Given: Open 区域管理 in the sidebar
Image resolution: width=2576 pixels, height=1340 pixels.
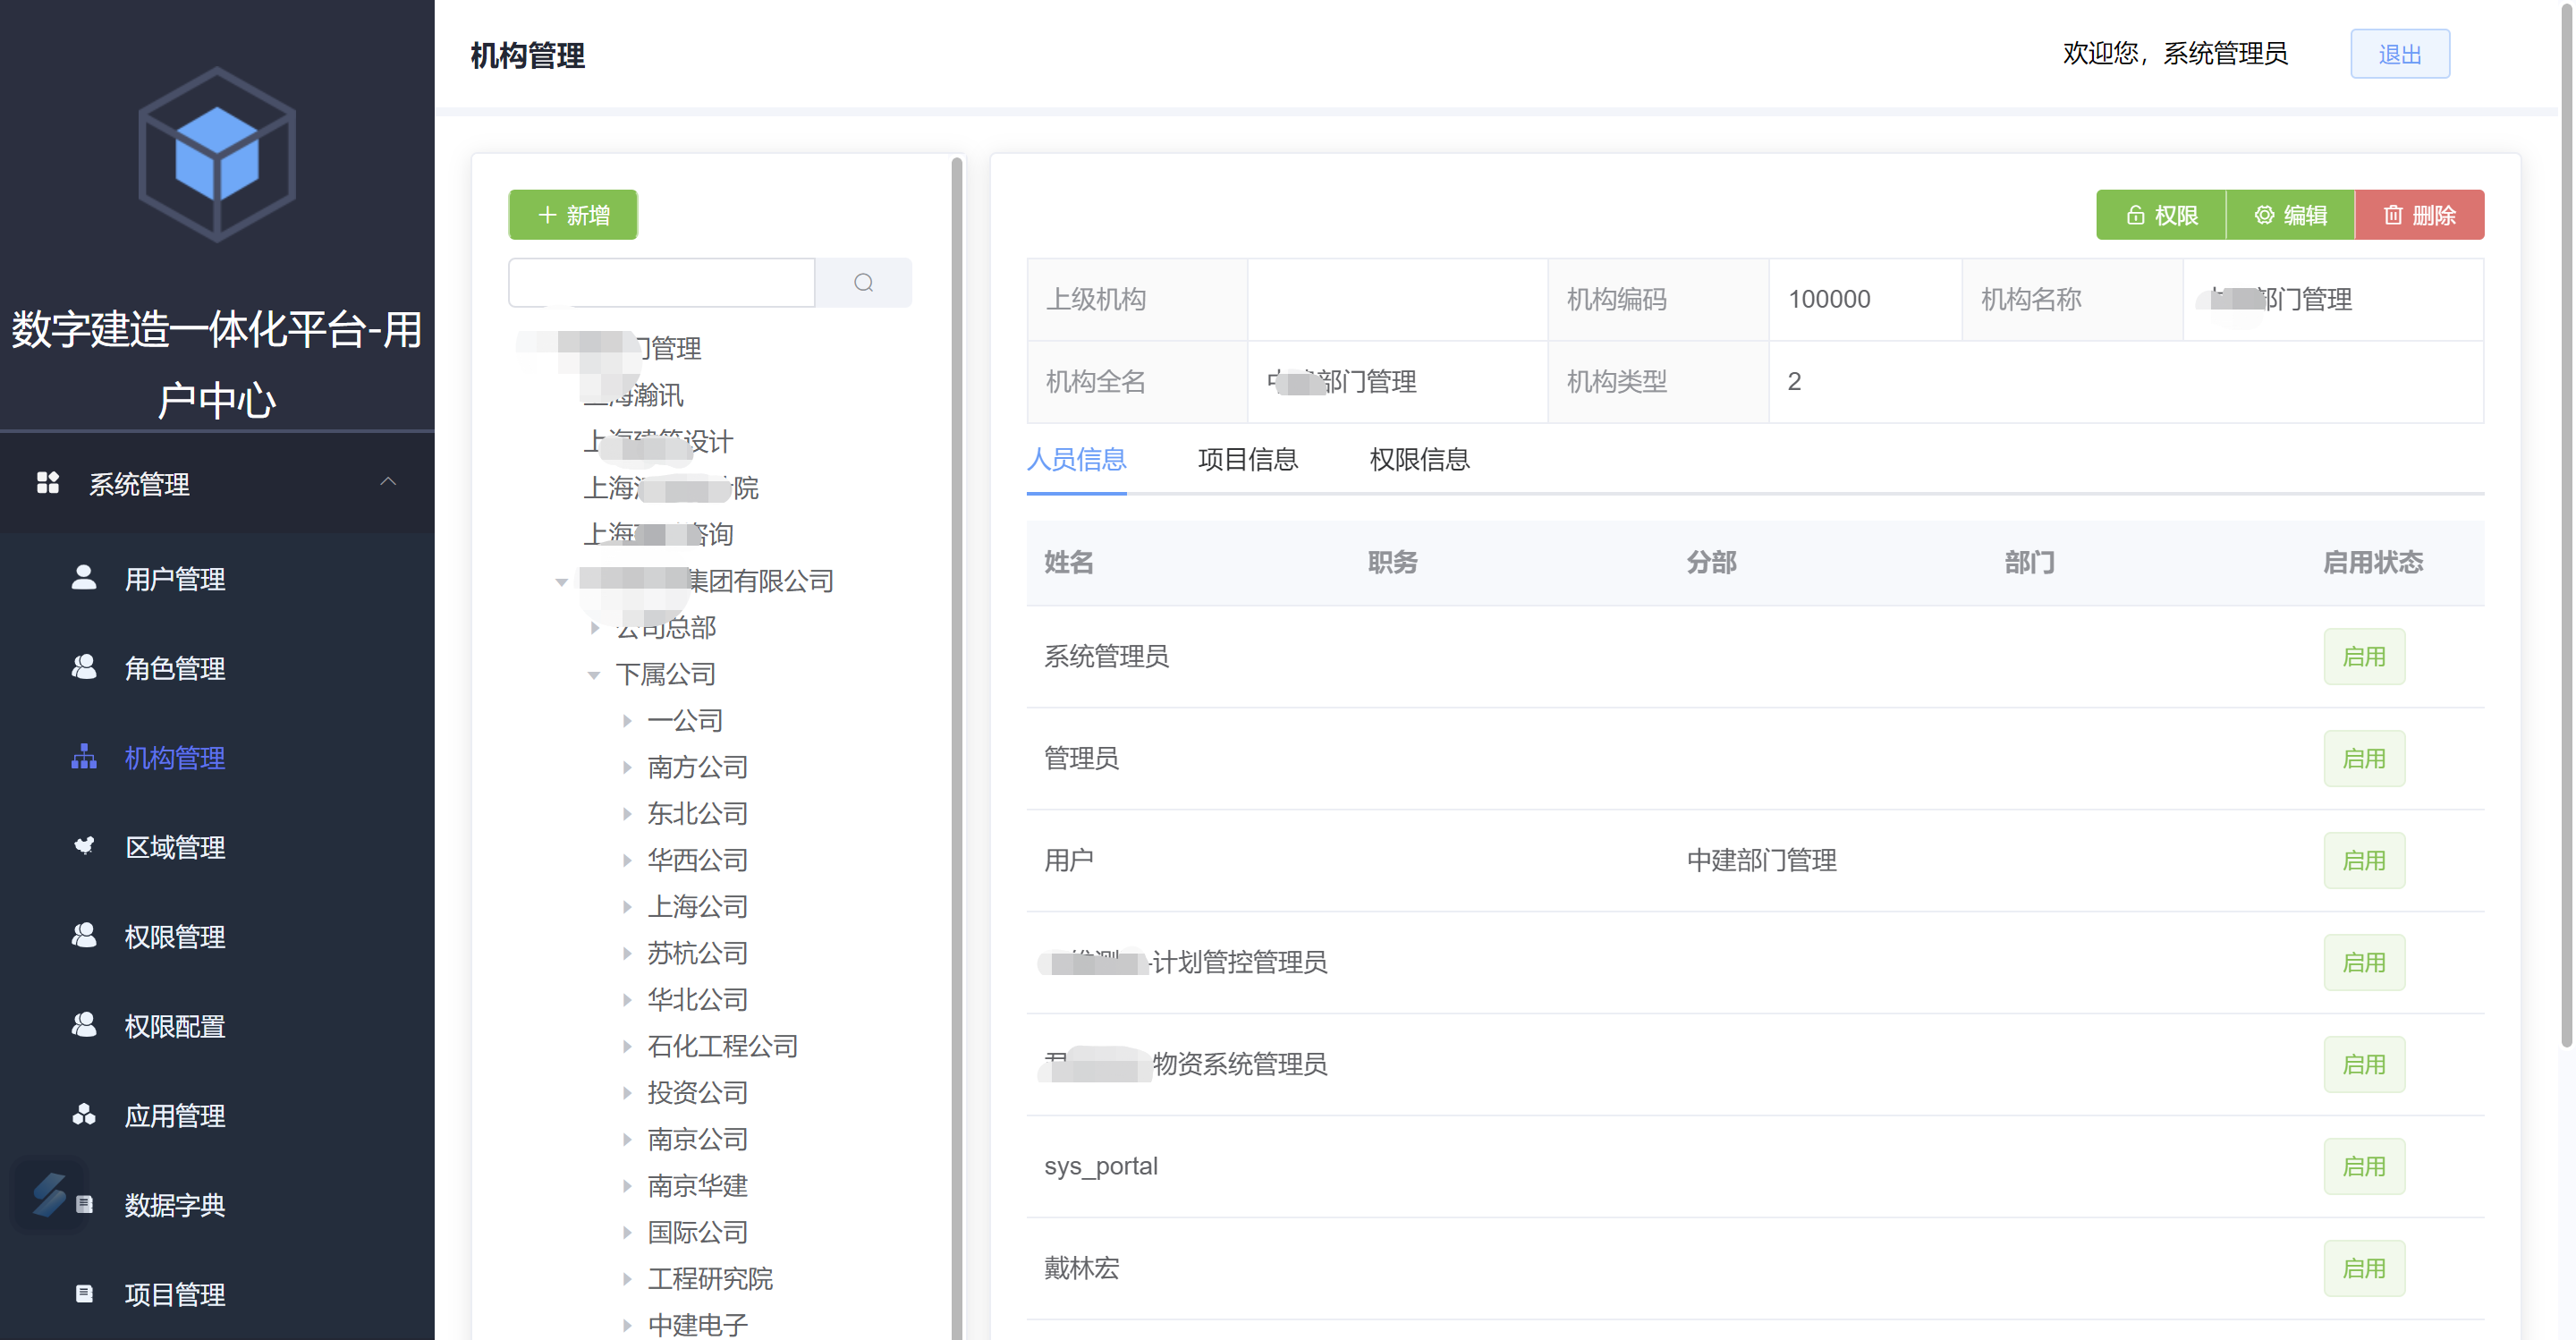Looking at the screenshot, I should 175,846.
